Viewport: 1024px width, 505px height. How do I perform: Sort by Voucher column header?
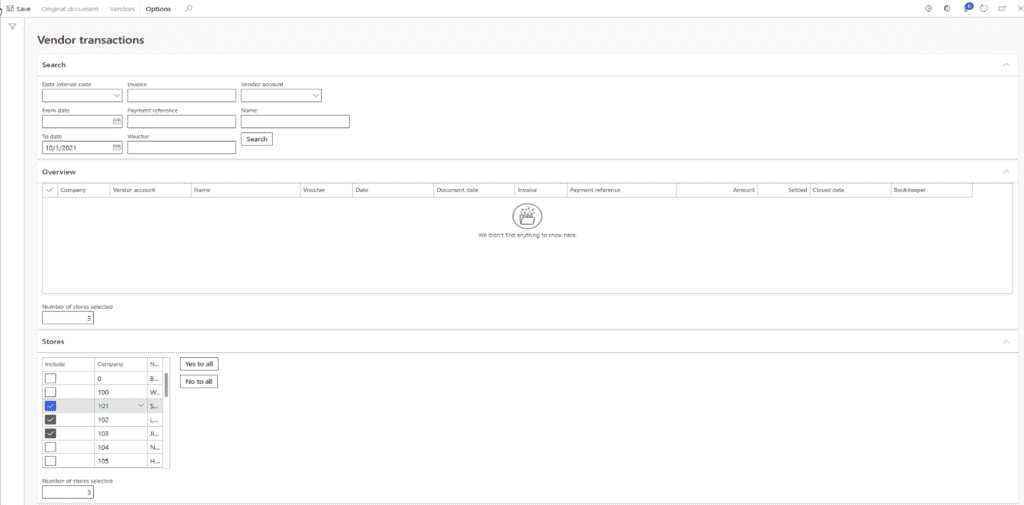[314, 190]
